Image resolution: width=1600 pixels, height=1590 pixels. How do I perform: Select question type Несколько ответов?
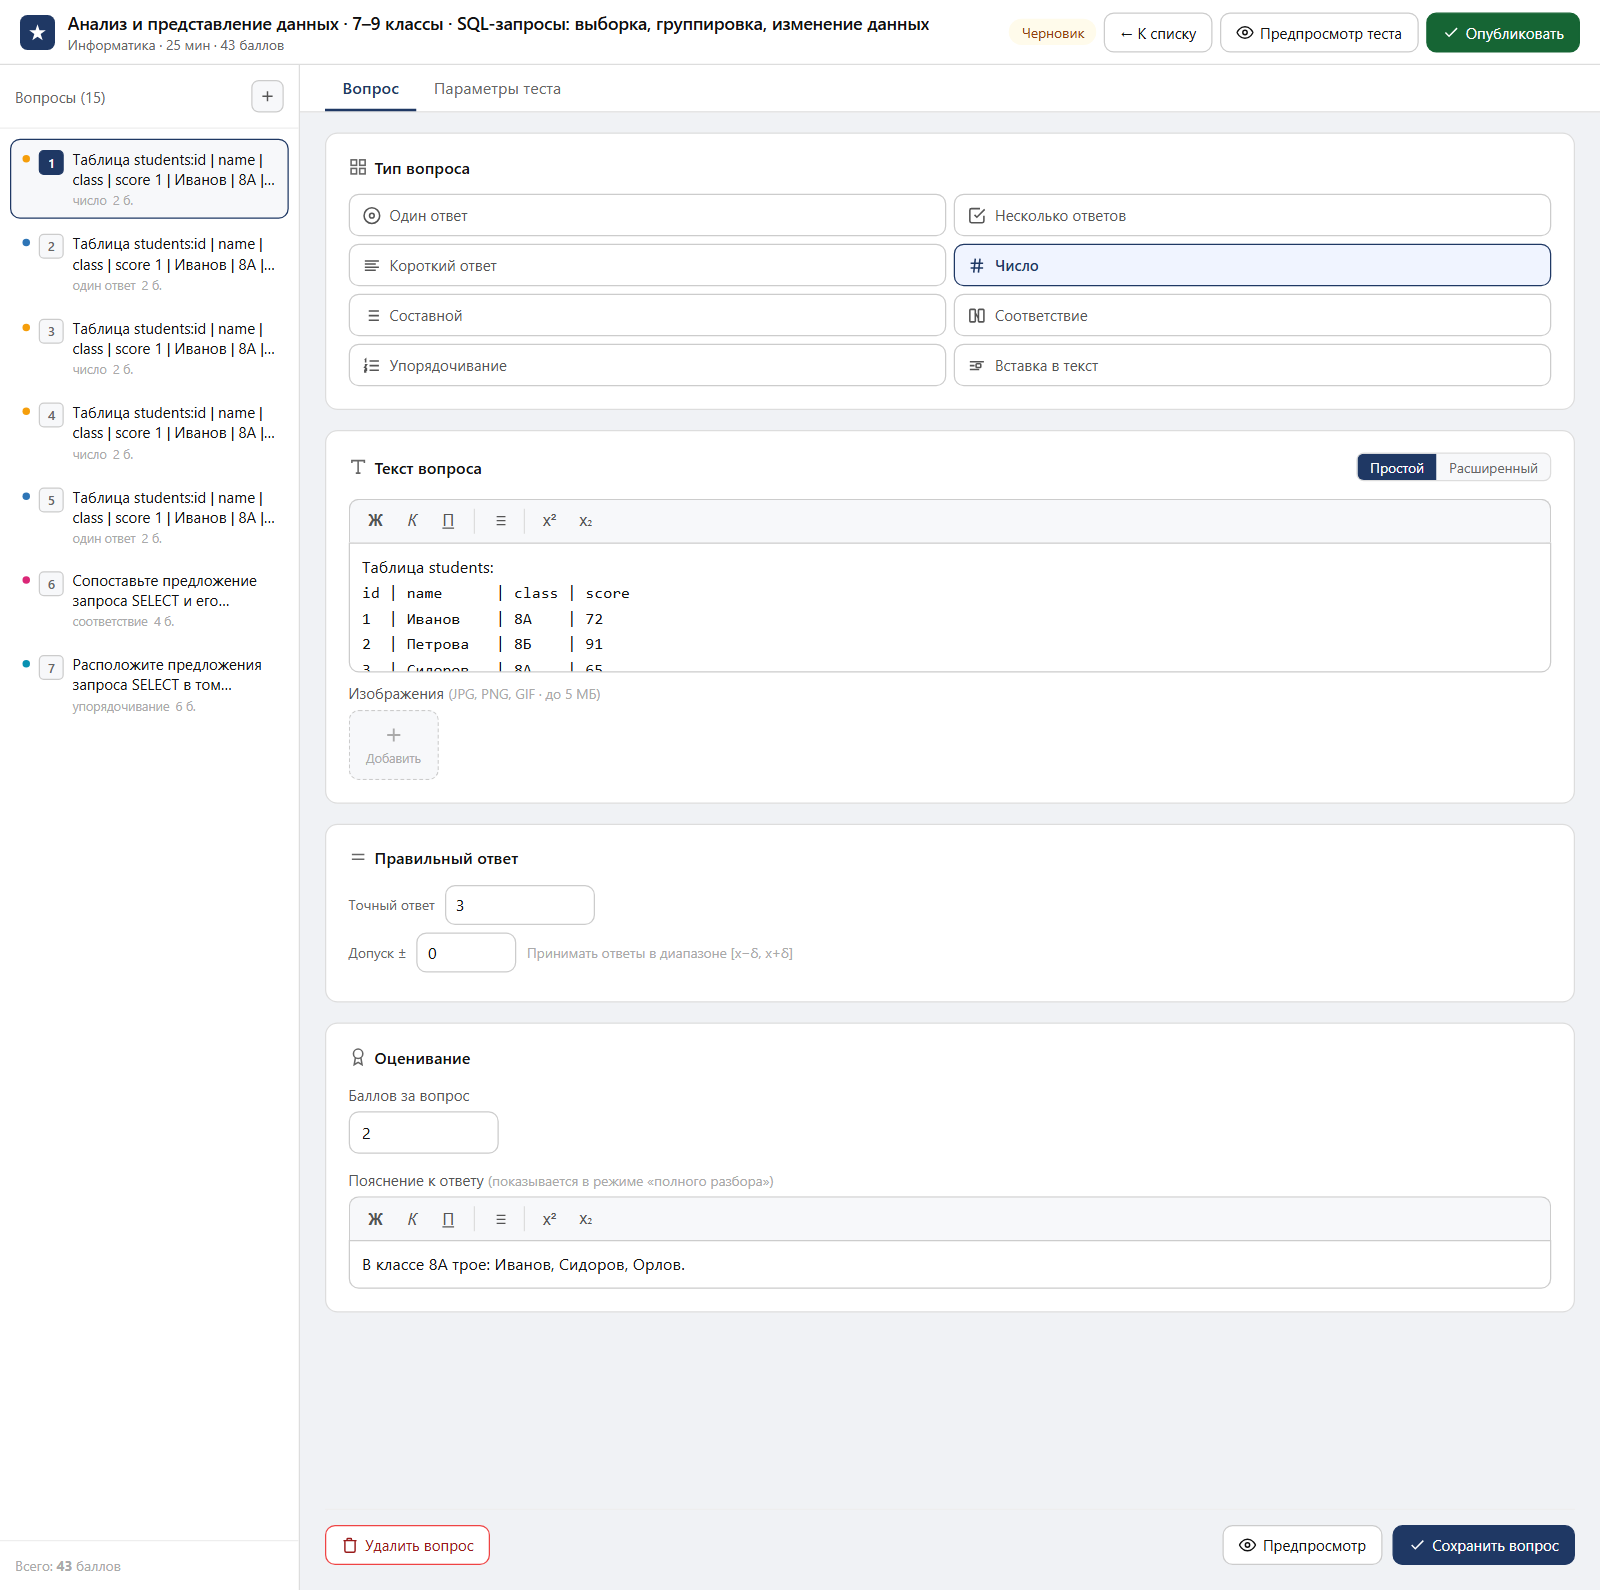(x=1252, y=215)
